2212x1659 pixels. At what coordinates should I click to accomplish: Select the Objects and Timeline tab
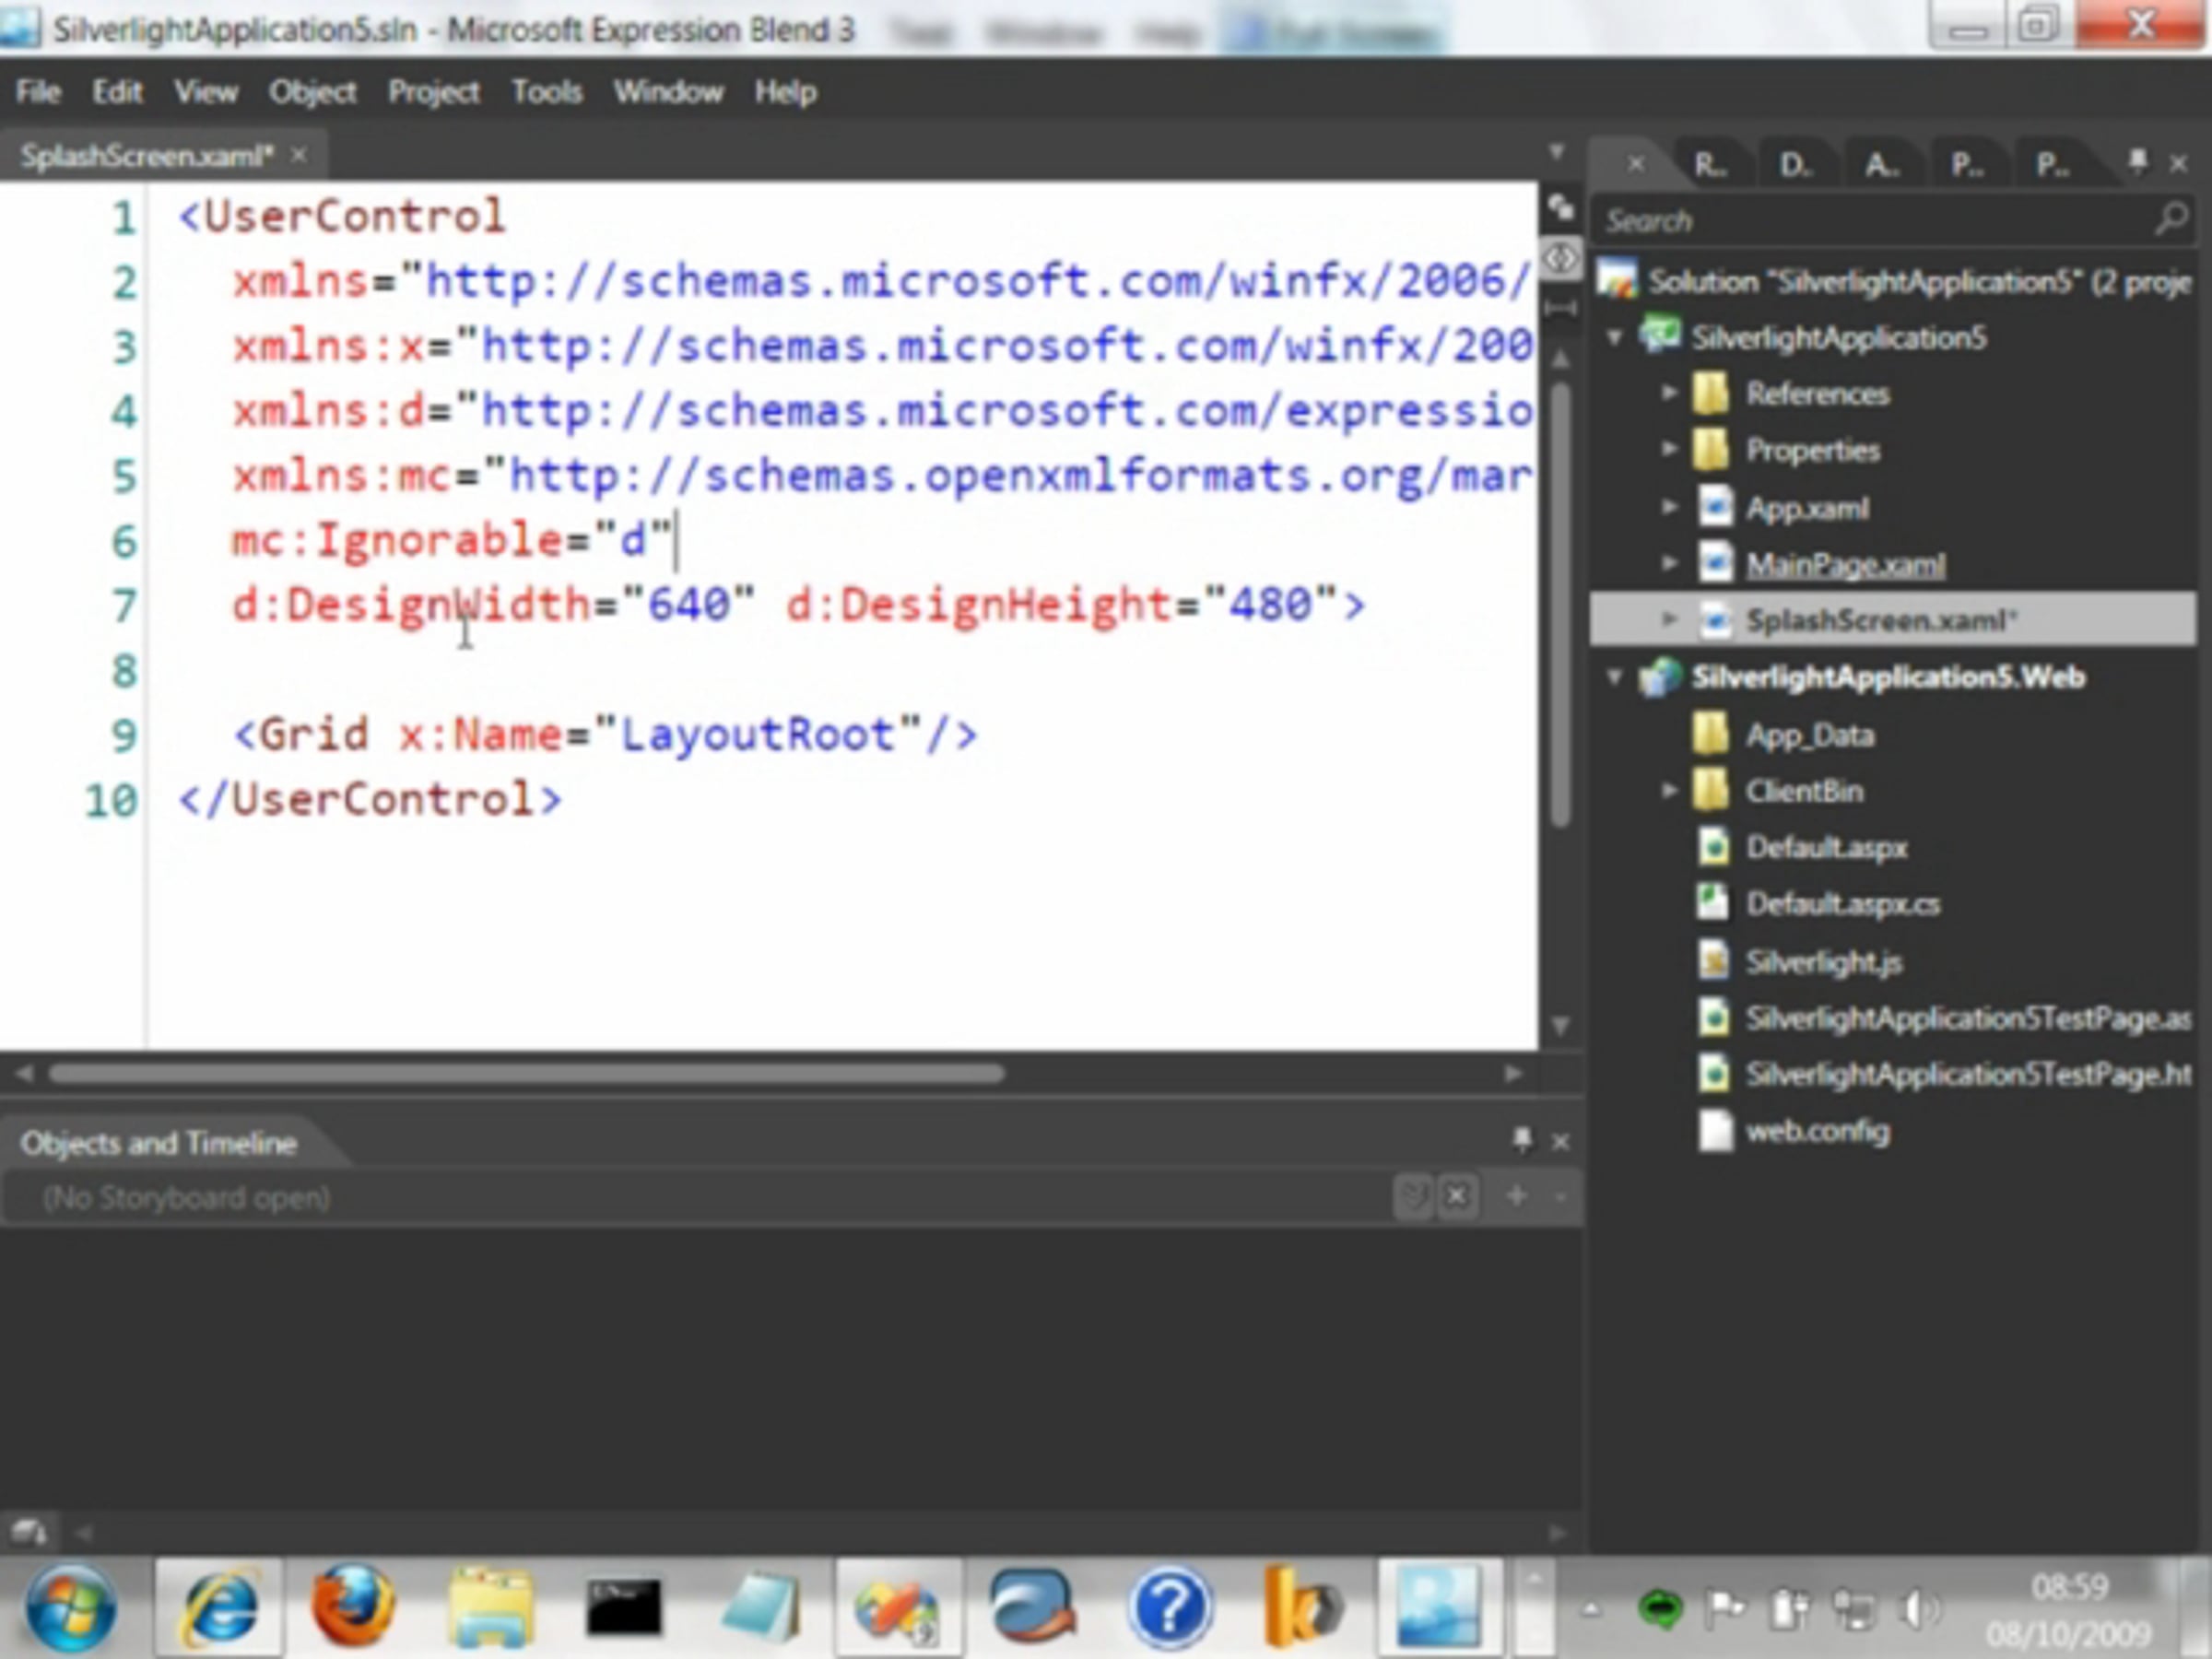[x=159, y=1143]
